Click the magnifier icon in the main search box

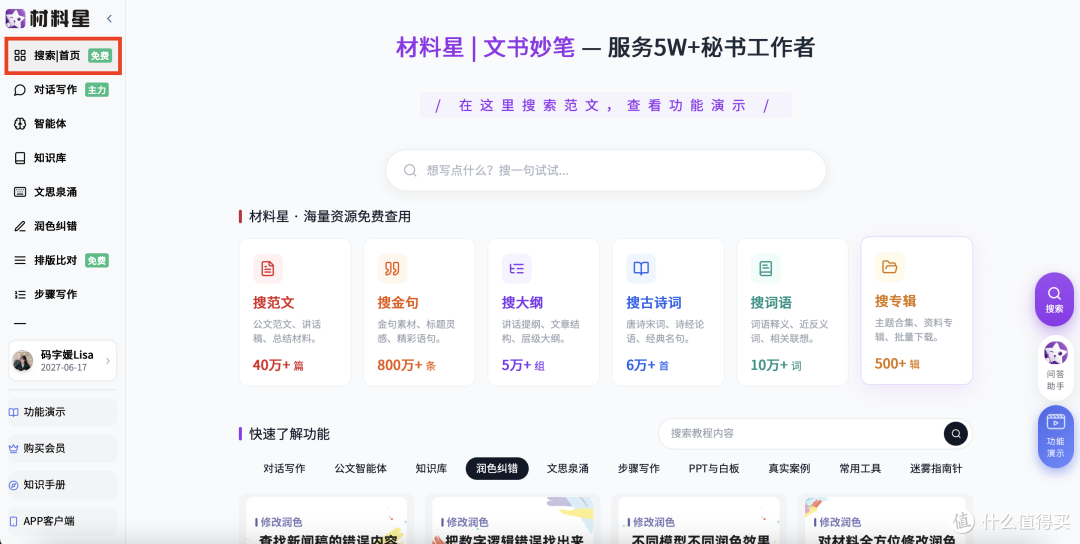point(410,170)
